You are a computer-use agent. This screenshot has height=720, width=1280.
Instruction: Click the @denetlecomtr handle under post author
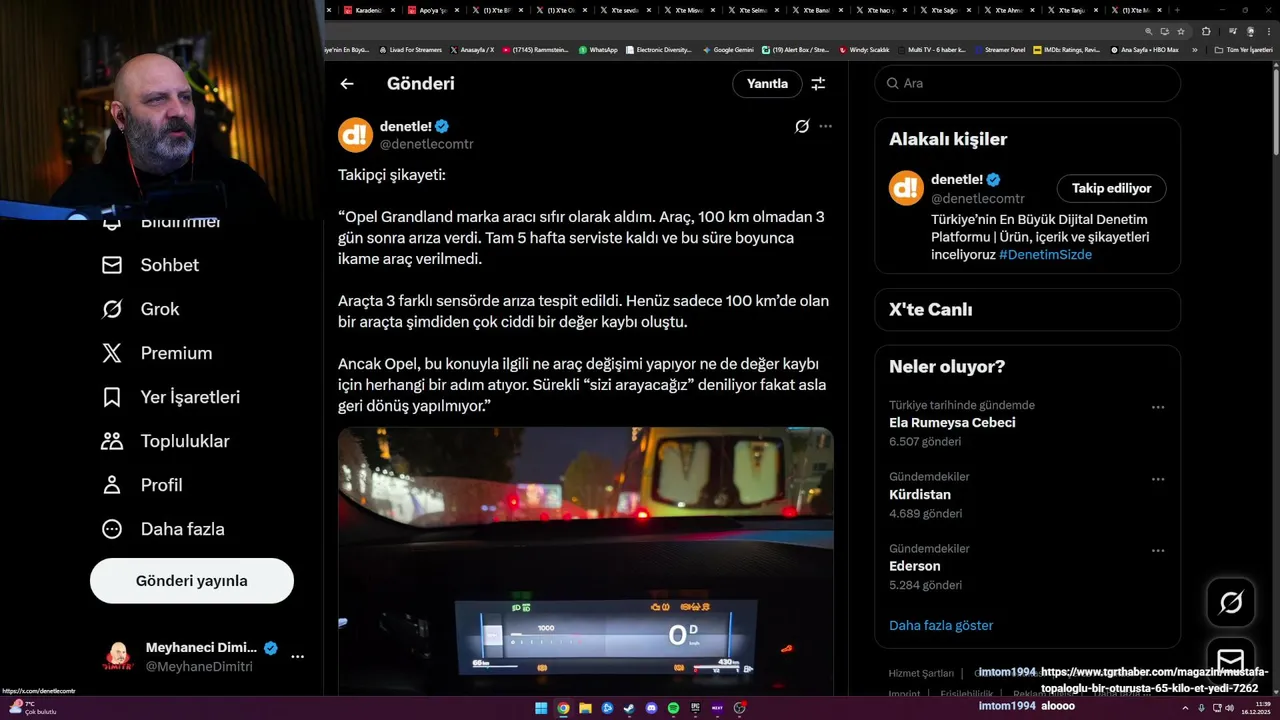click(426, 144)
